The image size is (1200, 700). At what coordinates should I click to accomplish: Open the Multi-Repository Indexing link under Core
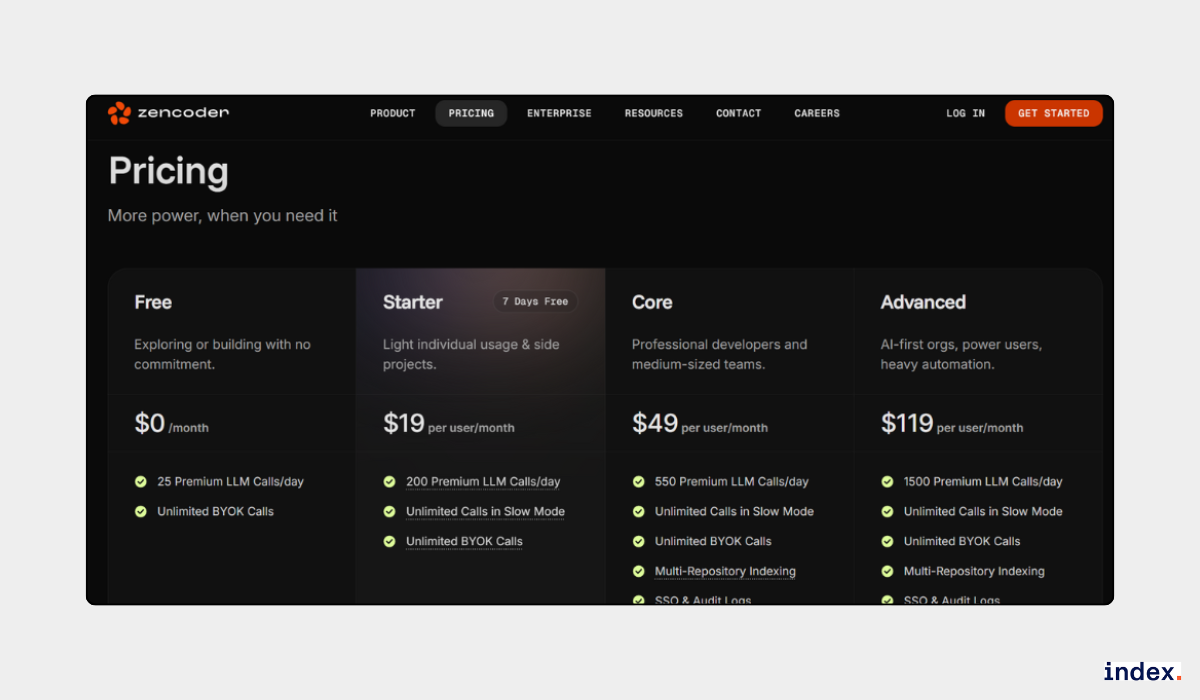[724, 571]
